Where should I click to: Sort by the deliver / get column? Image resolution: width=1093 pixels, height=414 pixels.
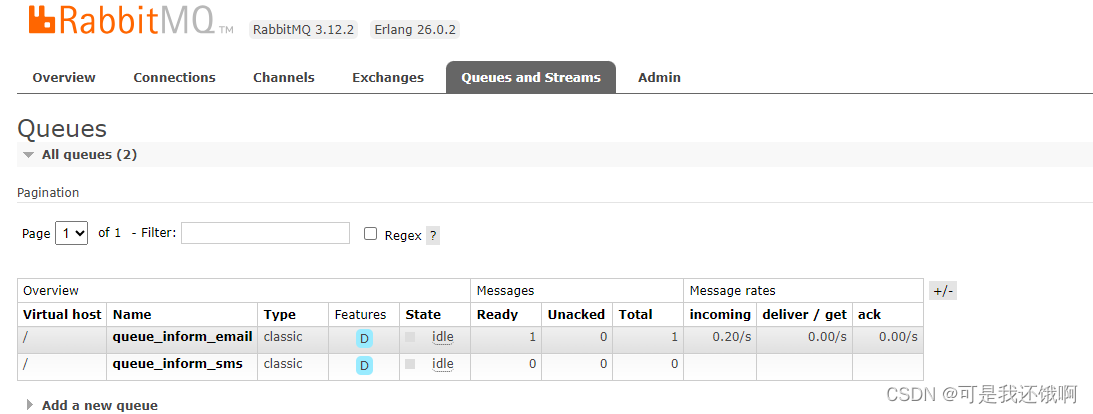pos(804,314)
